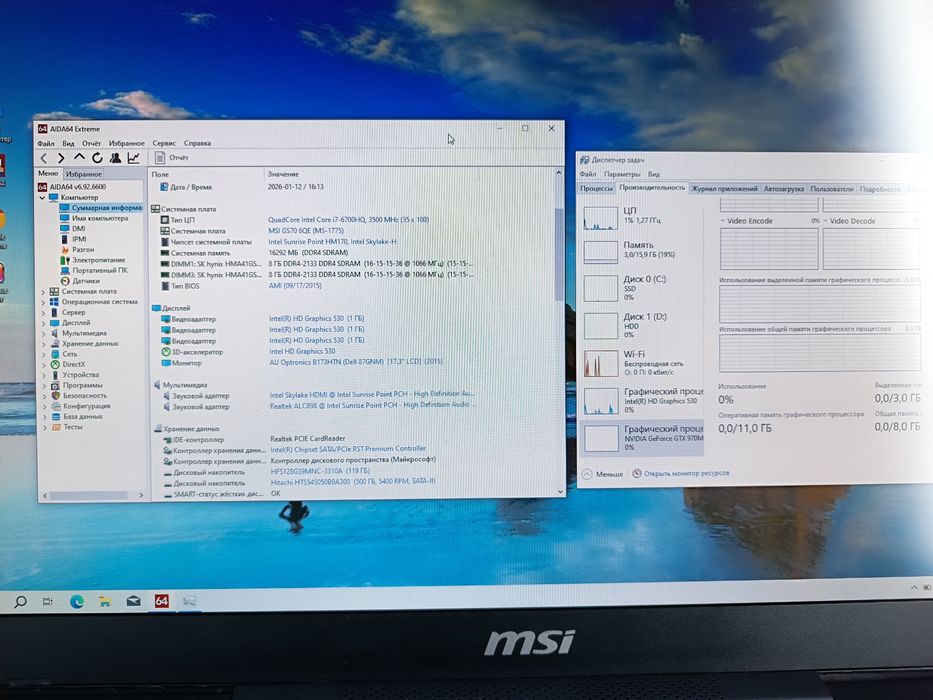Click the Программы icon in the tree
The image size is (933, 700).
point(55,385)
